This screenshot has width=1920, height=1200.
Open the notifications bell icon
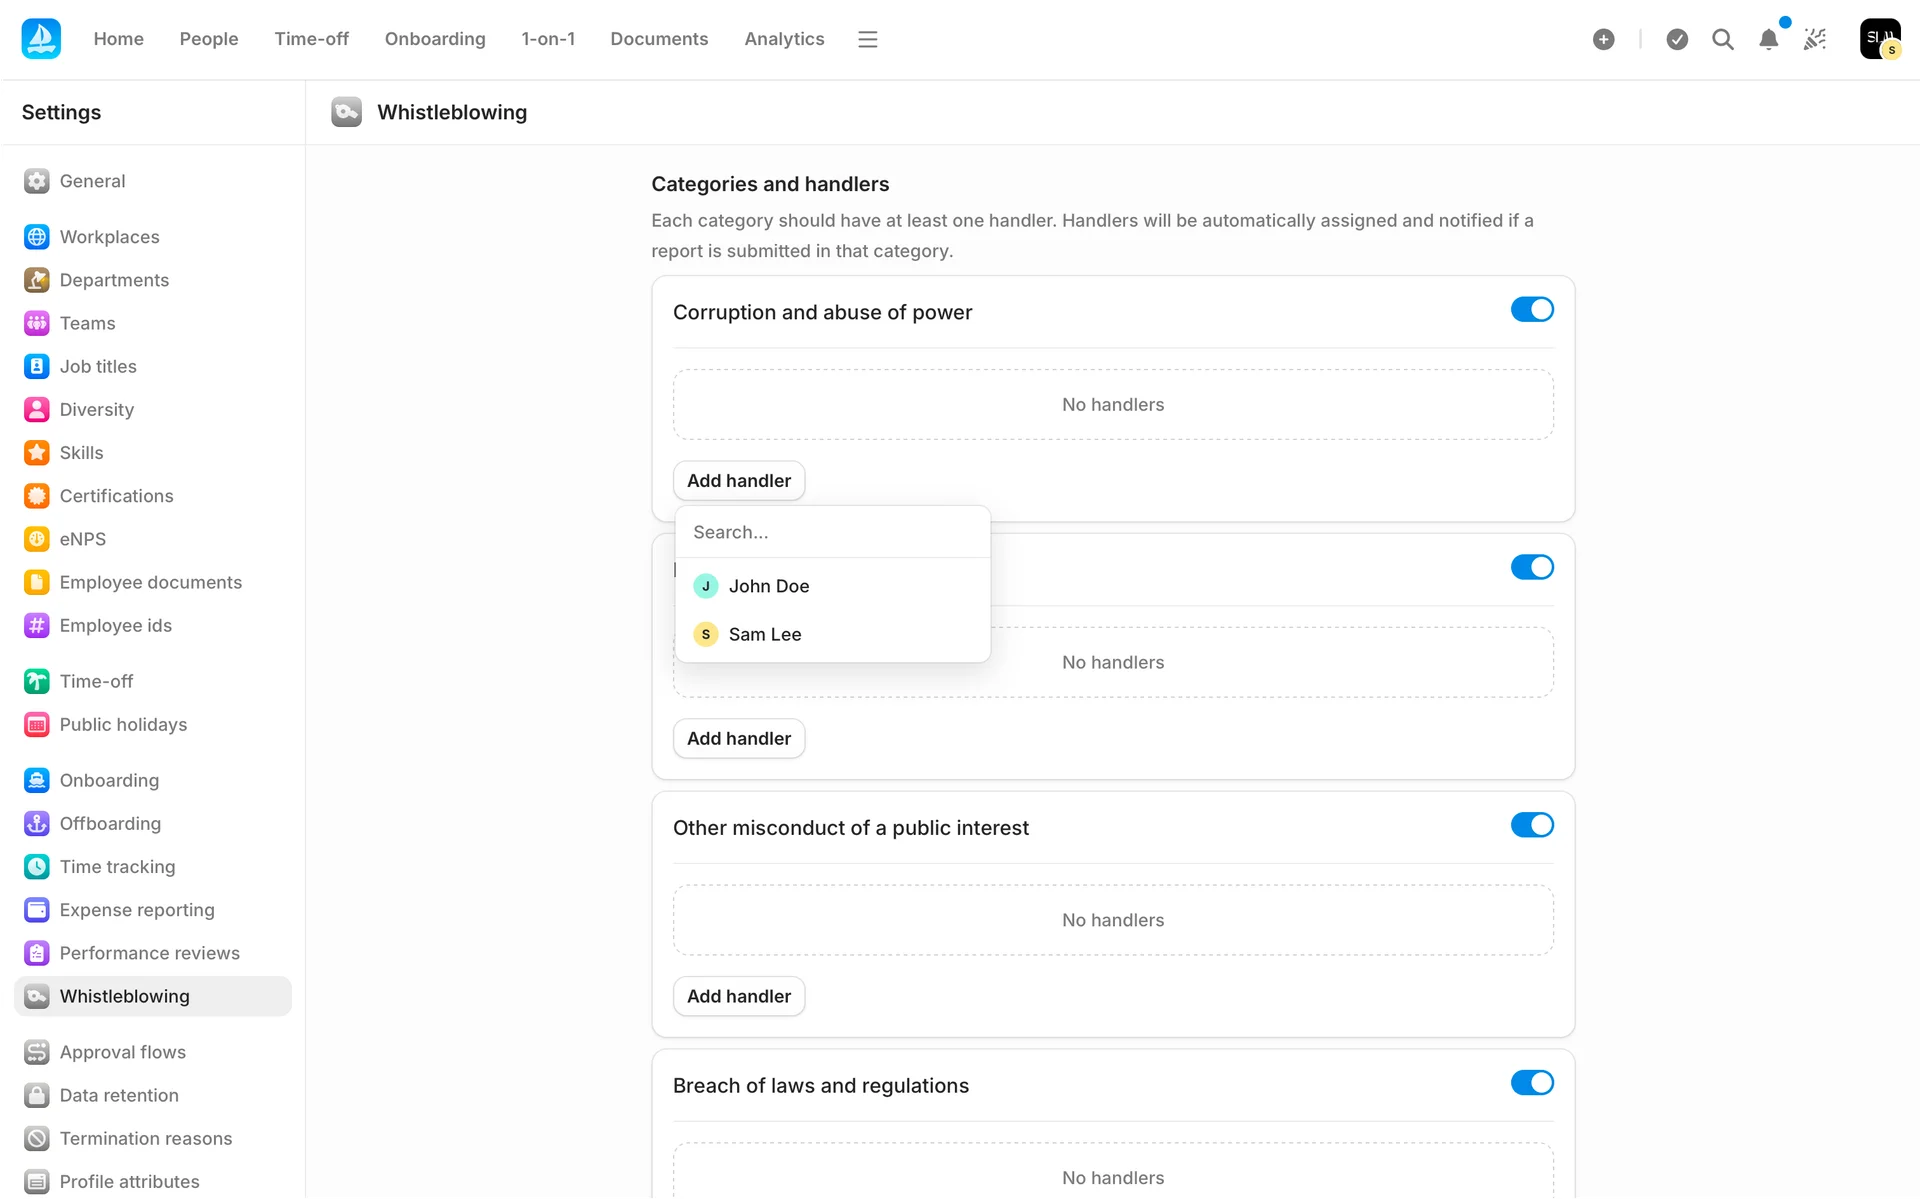click(x=1768, y=39)
